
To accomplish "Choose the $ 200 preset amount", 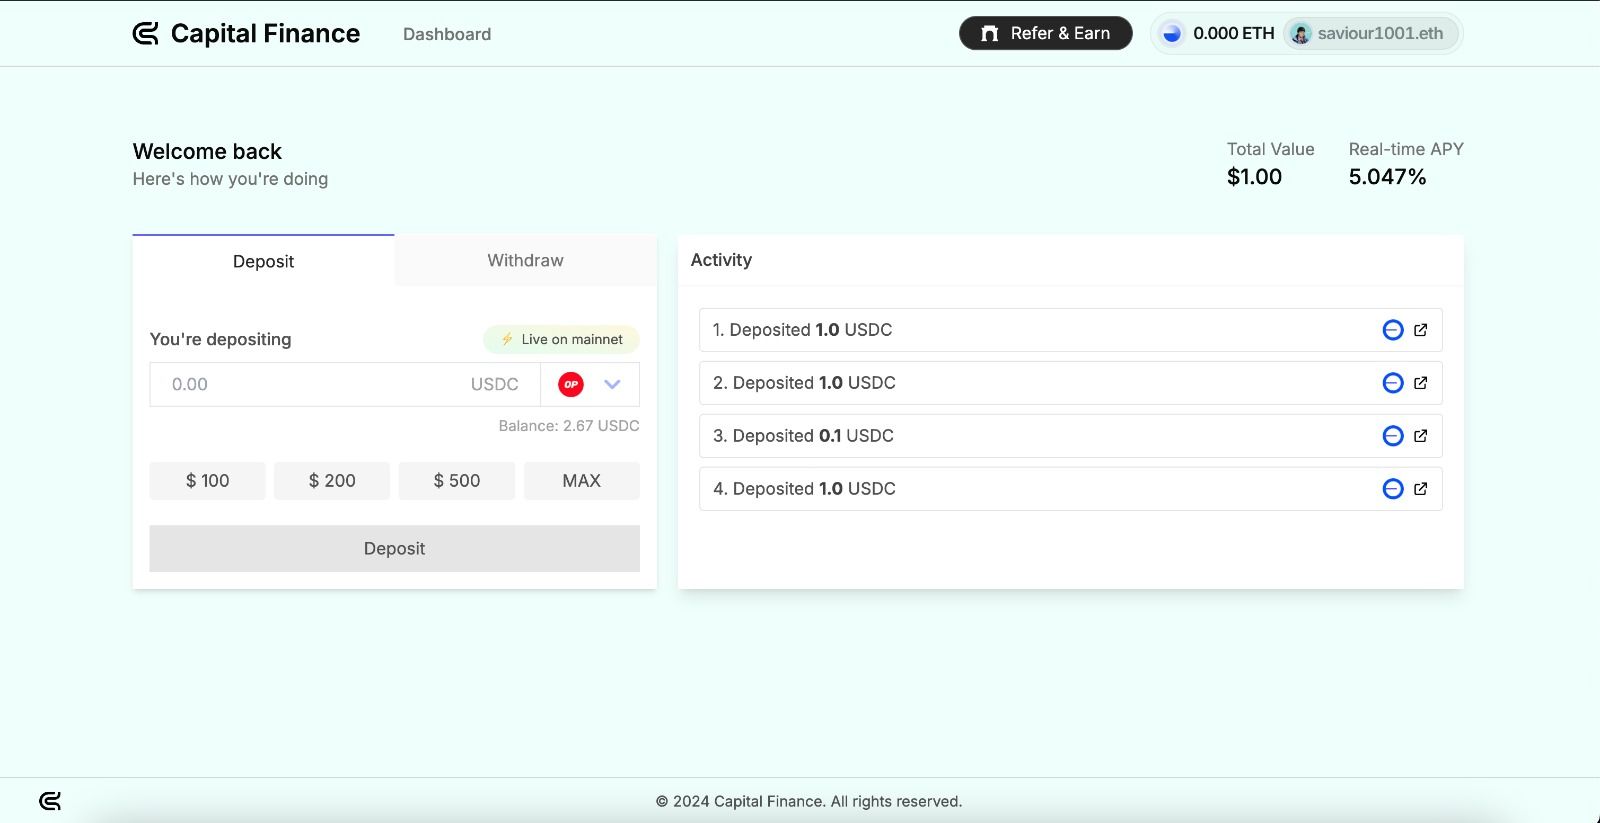I will point(332,481).
